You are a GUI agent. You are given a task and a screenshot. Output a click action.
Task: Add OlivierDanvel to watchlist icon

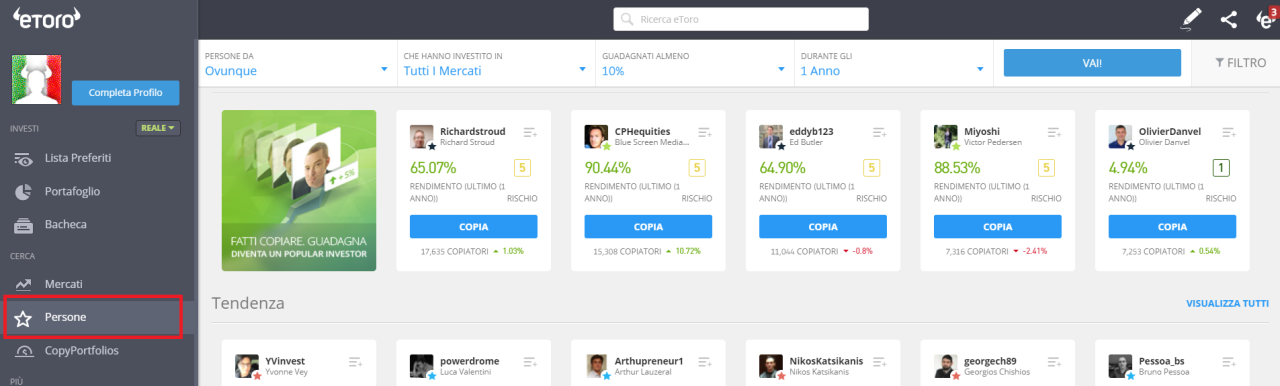pos(1228,132)
